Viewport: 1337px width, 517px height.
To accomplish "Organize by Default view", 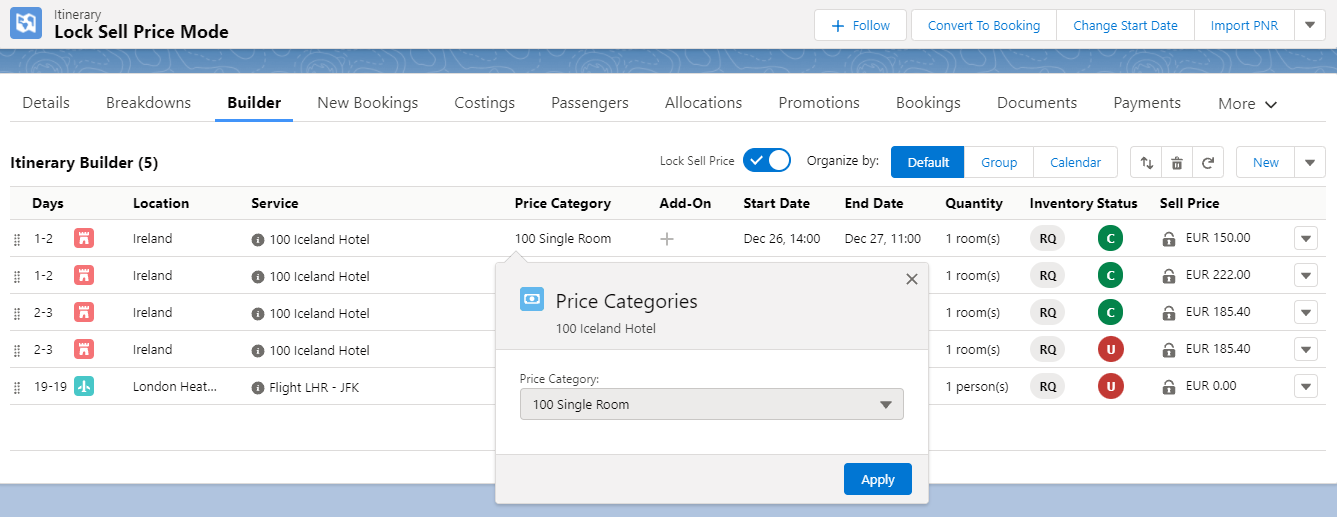I will 928,162.
